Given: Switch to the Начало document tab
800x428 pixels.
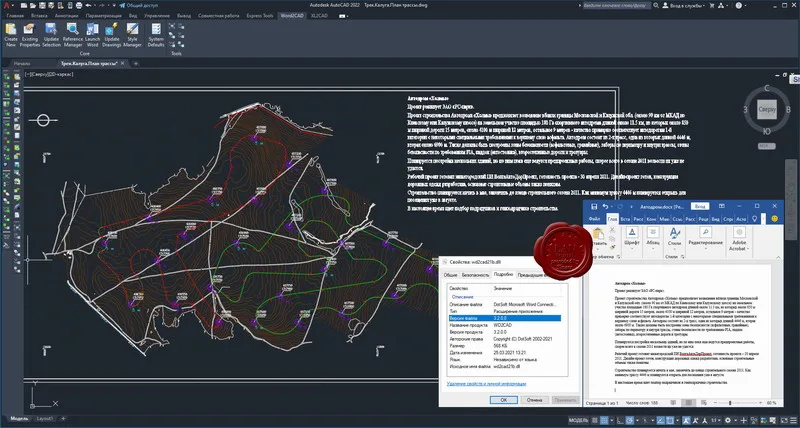Looking at the screenshot, I should click(22, 63).
